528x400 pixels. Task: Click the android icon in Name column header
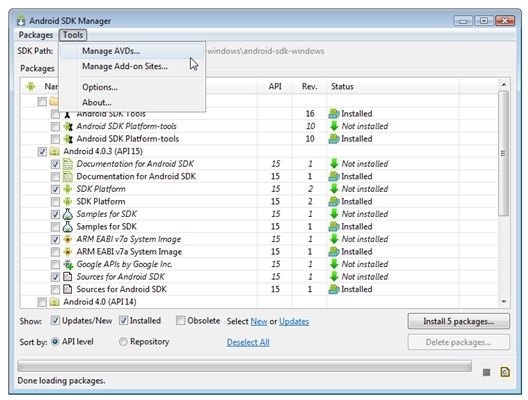(x=31, y=87)
